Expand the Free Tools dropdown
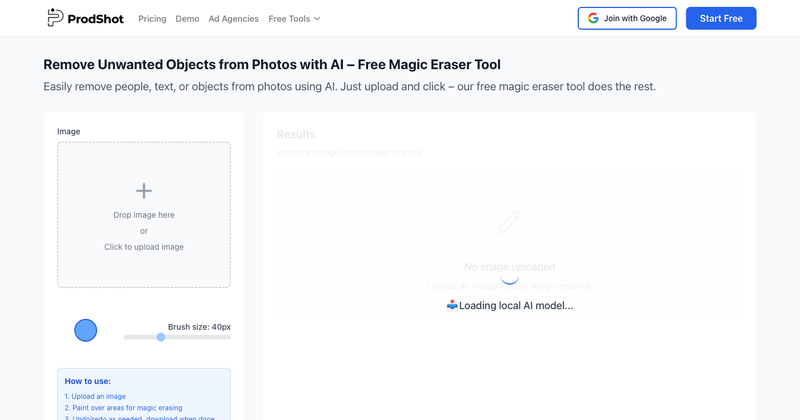 click(294, 19)
